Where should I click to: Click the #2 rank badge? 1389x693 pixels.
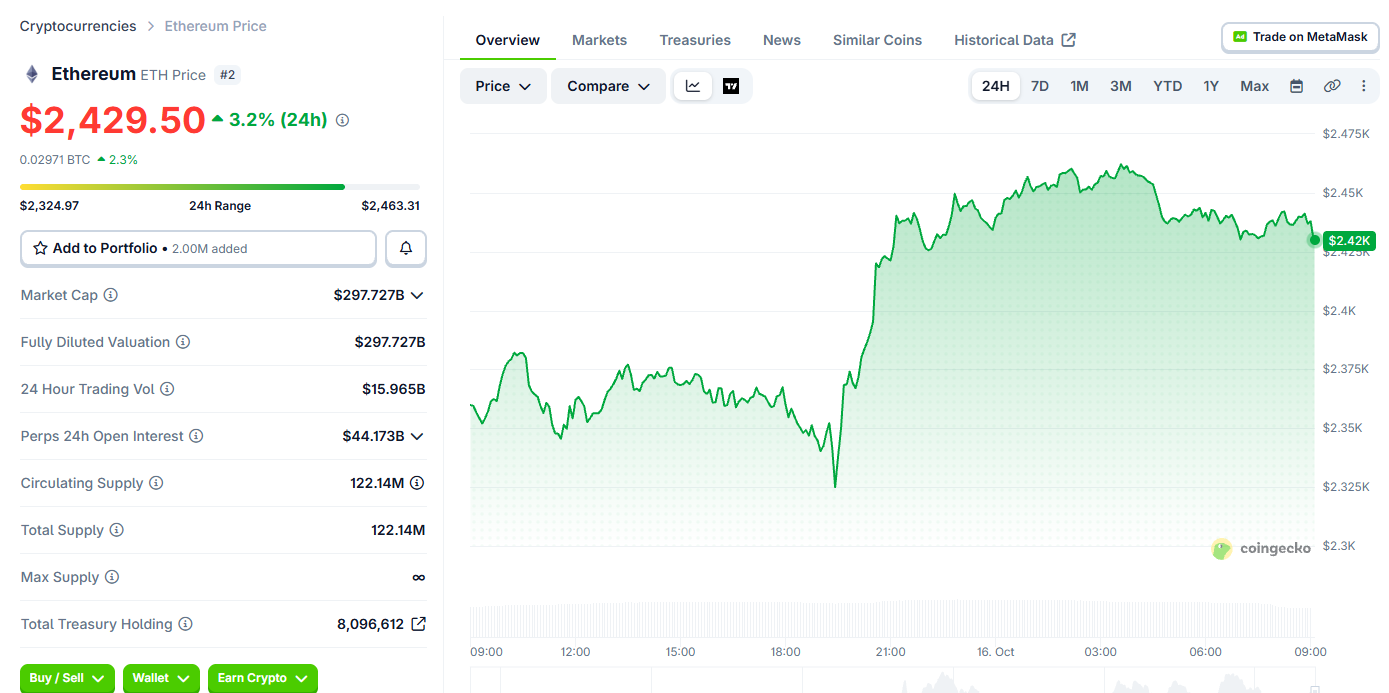(x=227, y=74)
